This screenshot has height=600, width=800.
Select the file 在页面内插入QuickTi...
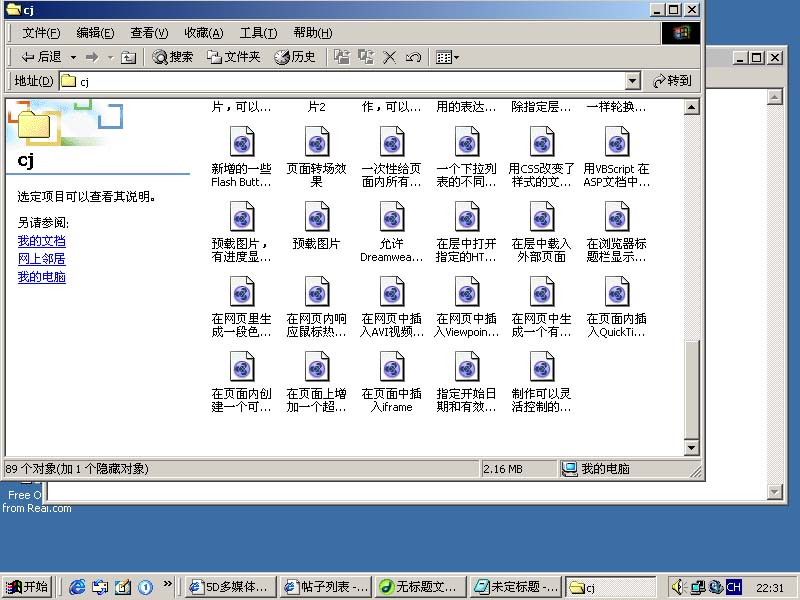coord(617,307)
